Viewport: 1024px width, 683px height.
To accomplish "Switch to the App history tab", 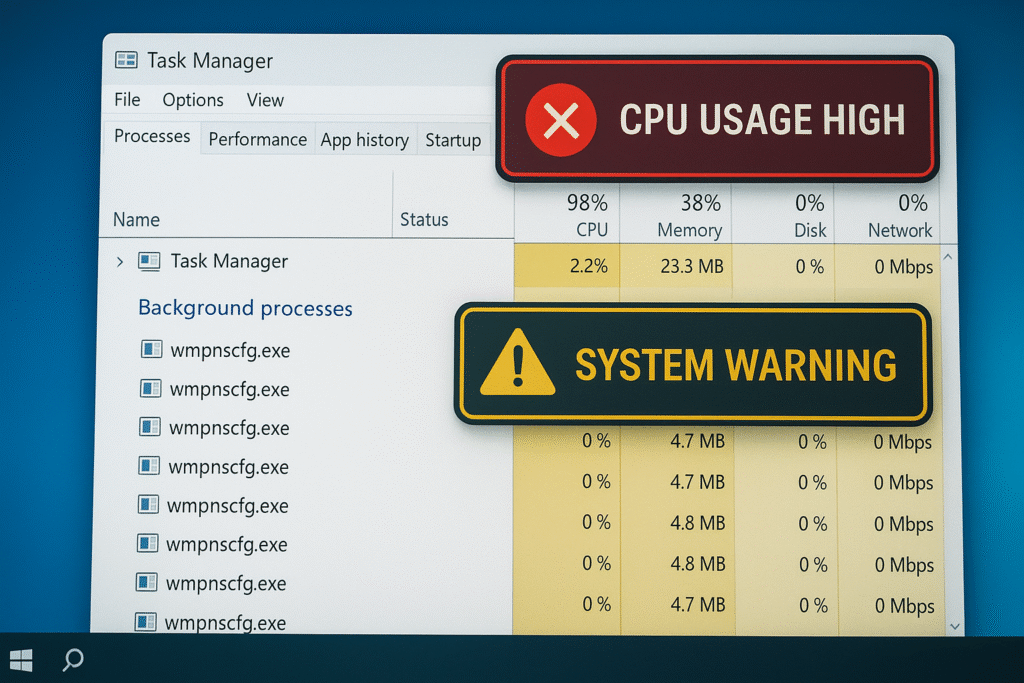I will [364, 140].
